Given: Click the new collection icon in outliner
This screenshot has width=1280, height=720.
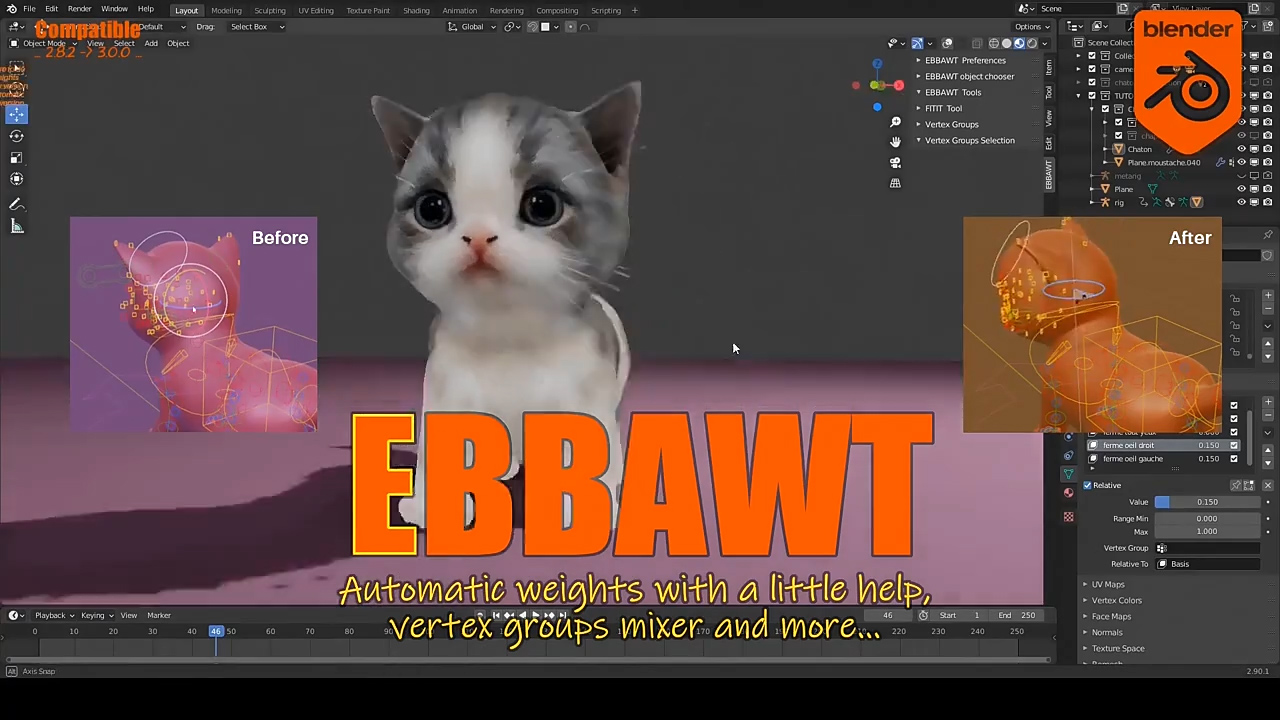Looking at the screenshot, I should tap(1269, 26).
